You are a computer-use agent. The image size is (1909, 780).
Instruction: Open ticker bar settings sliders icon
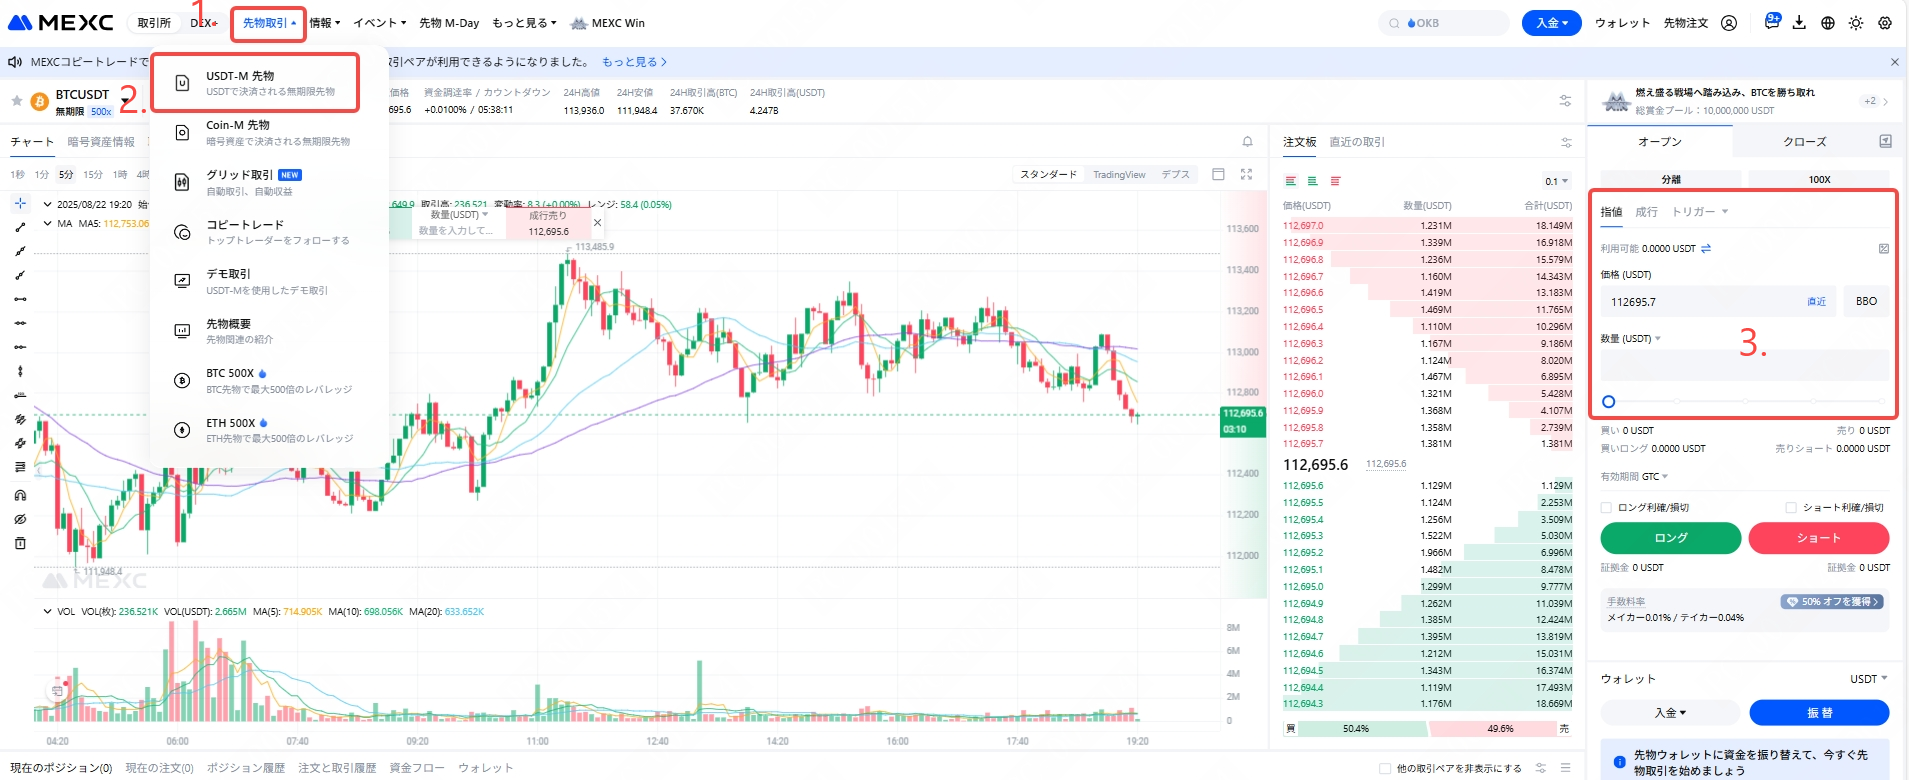[x=1565, y=101]
